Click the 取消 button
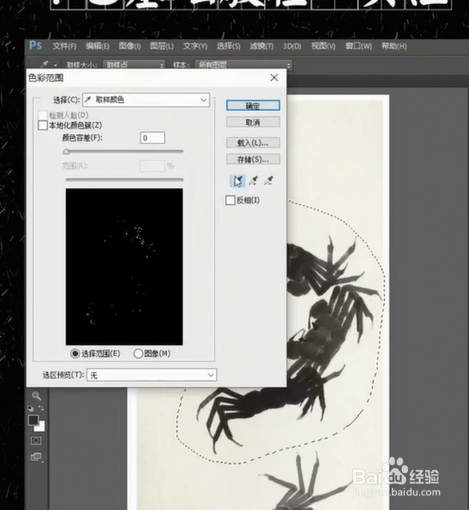This screenshot has height=510, width=469. tap(253, 122)
